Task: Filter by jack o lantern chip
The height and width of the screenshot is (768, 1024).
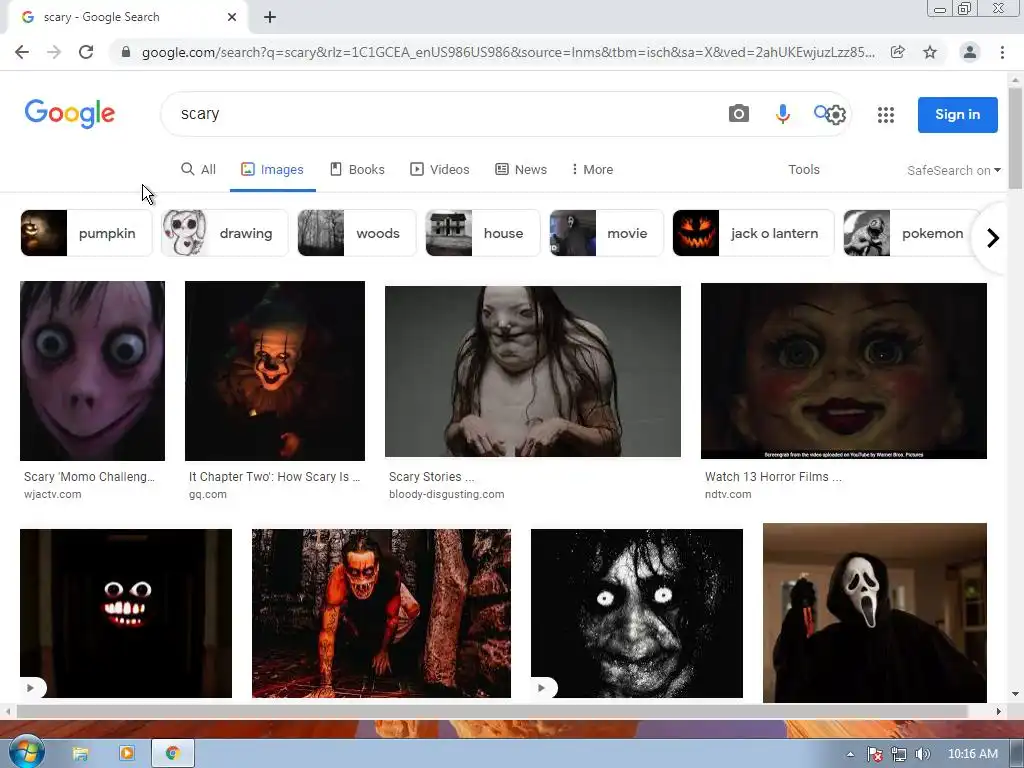Action: (x=754, y=233)
